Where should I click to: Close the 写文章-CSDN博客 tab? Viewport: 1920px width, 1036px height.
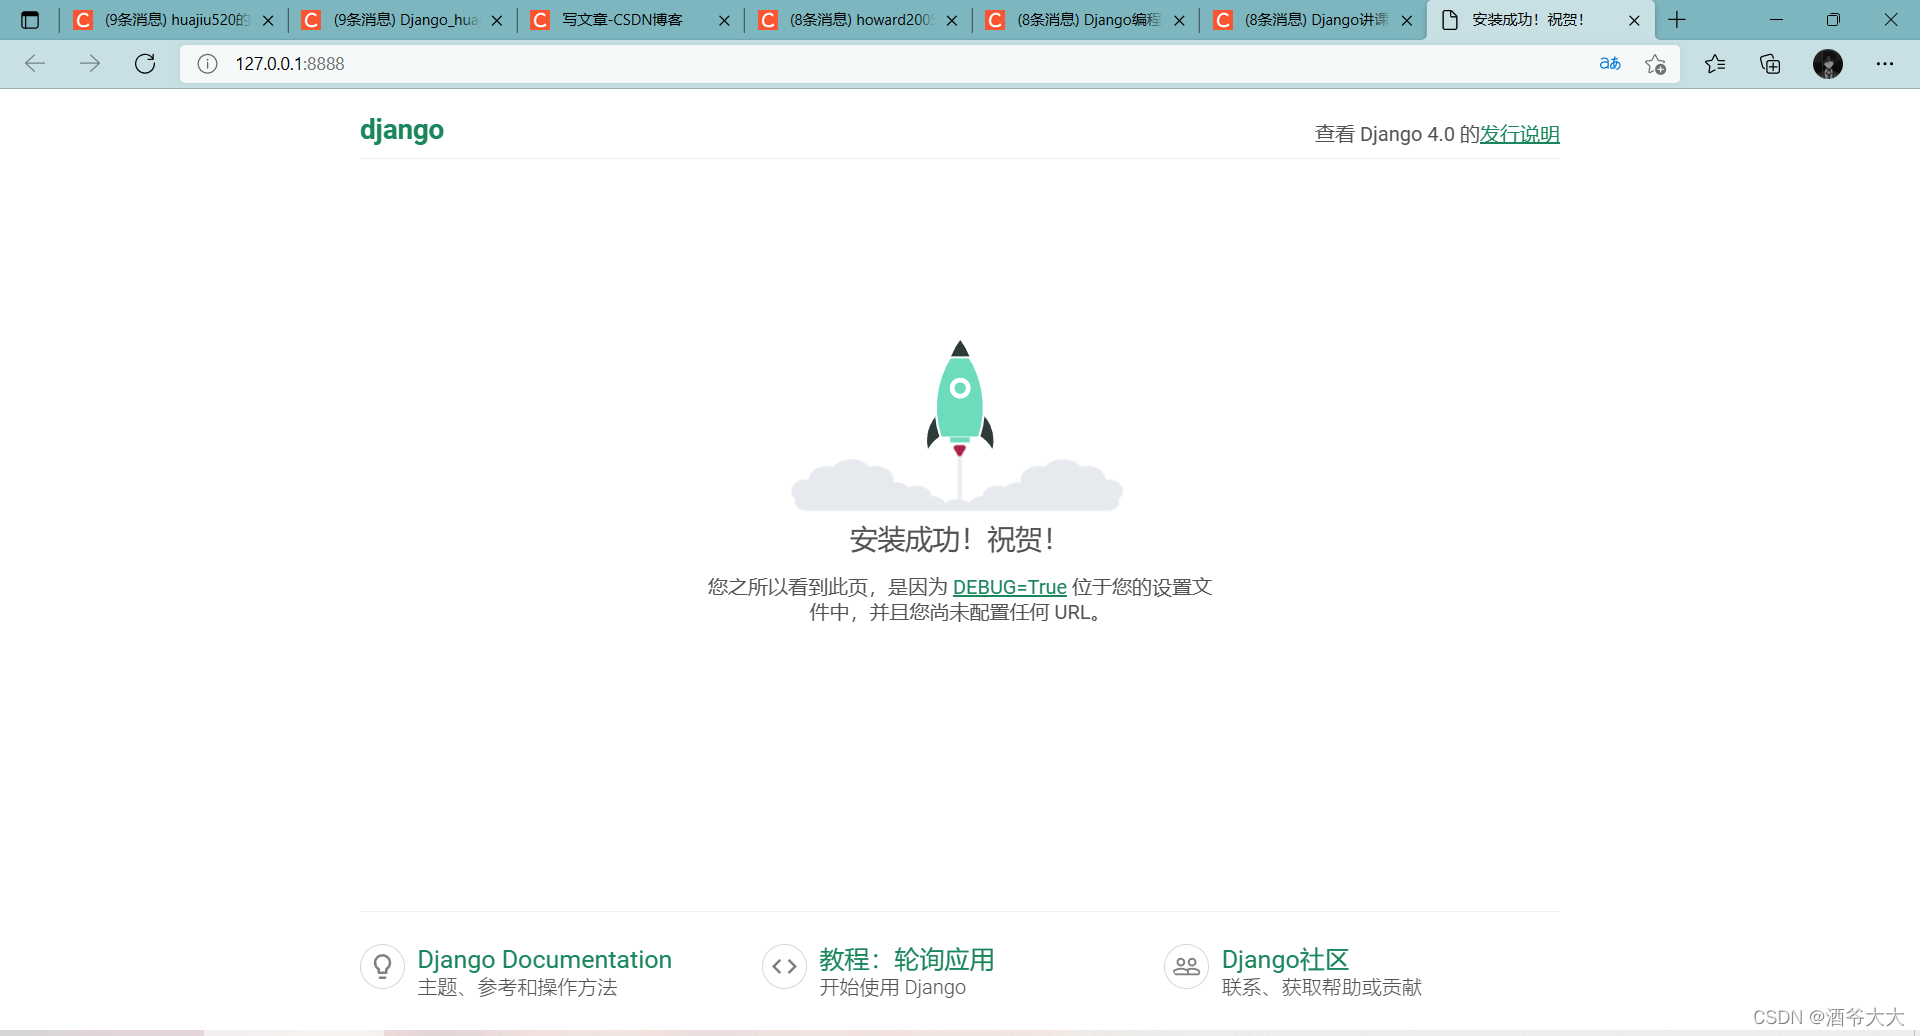(x=724, y=20)
